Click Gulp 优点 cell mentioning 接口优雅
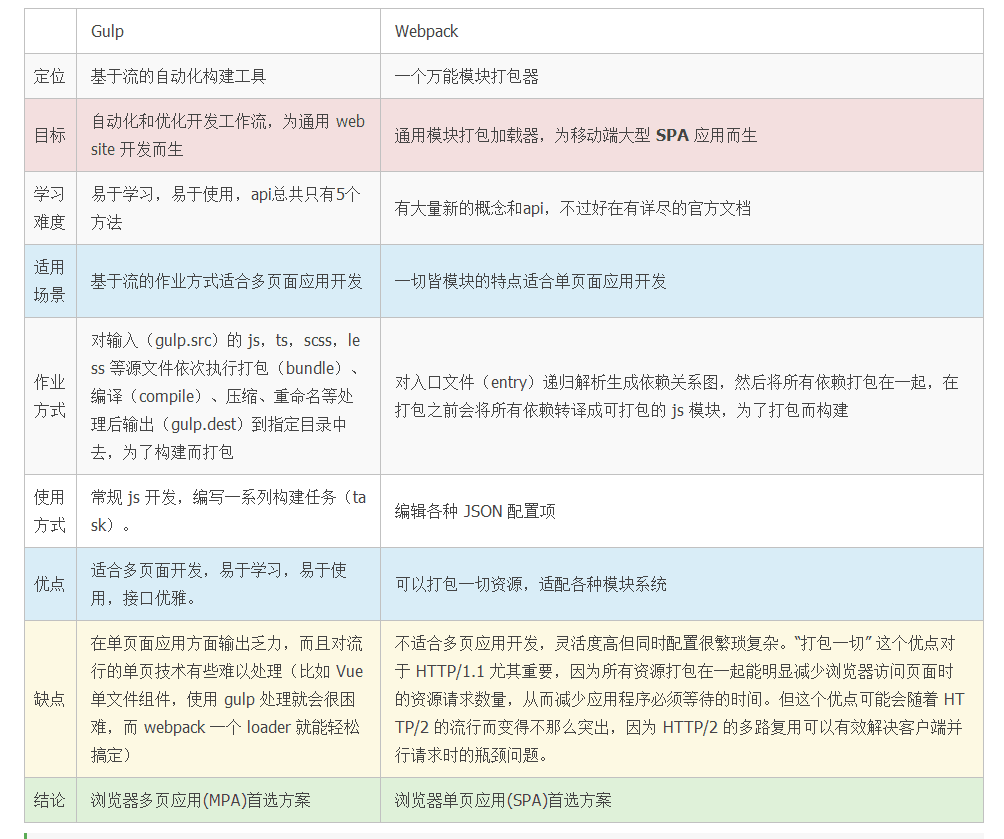 tap(228, 584)
